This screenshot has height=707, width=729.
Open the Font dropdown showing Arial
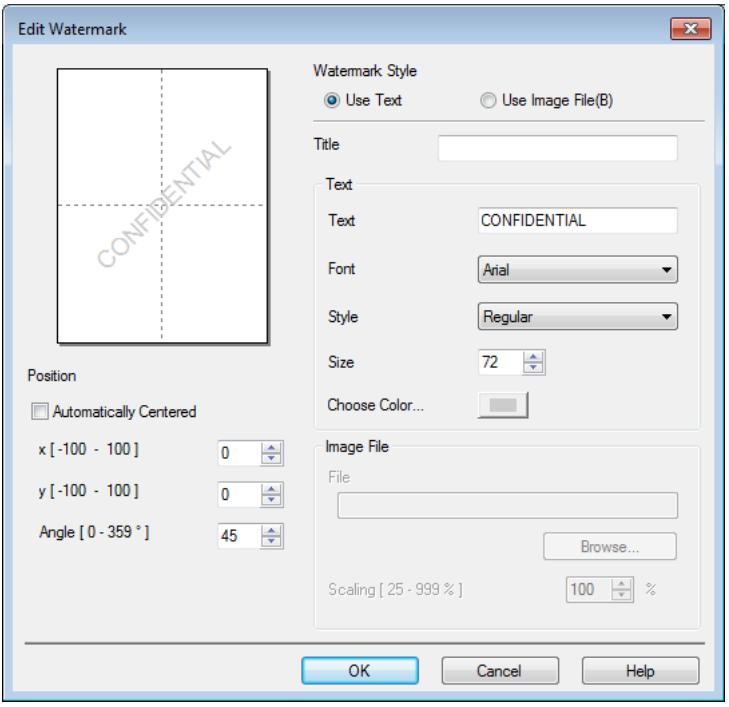pos(577,270)
